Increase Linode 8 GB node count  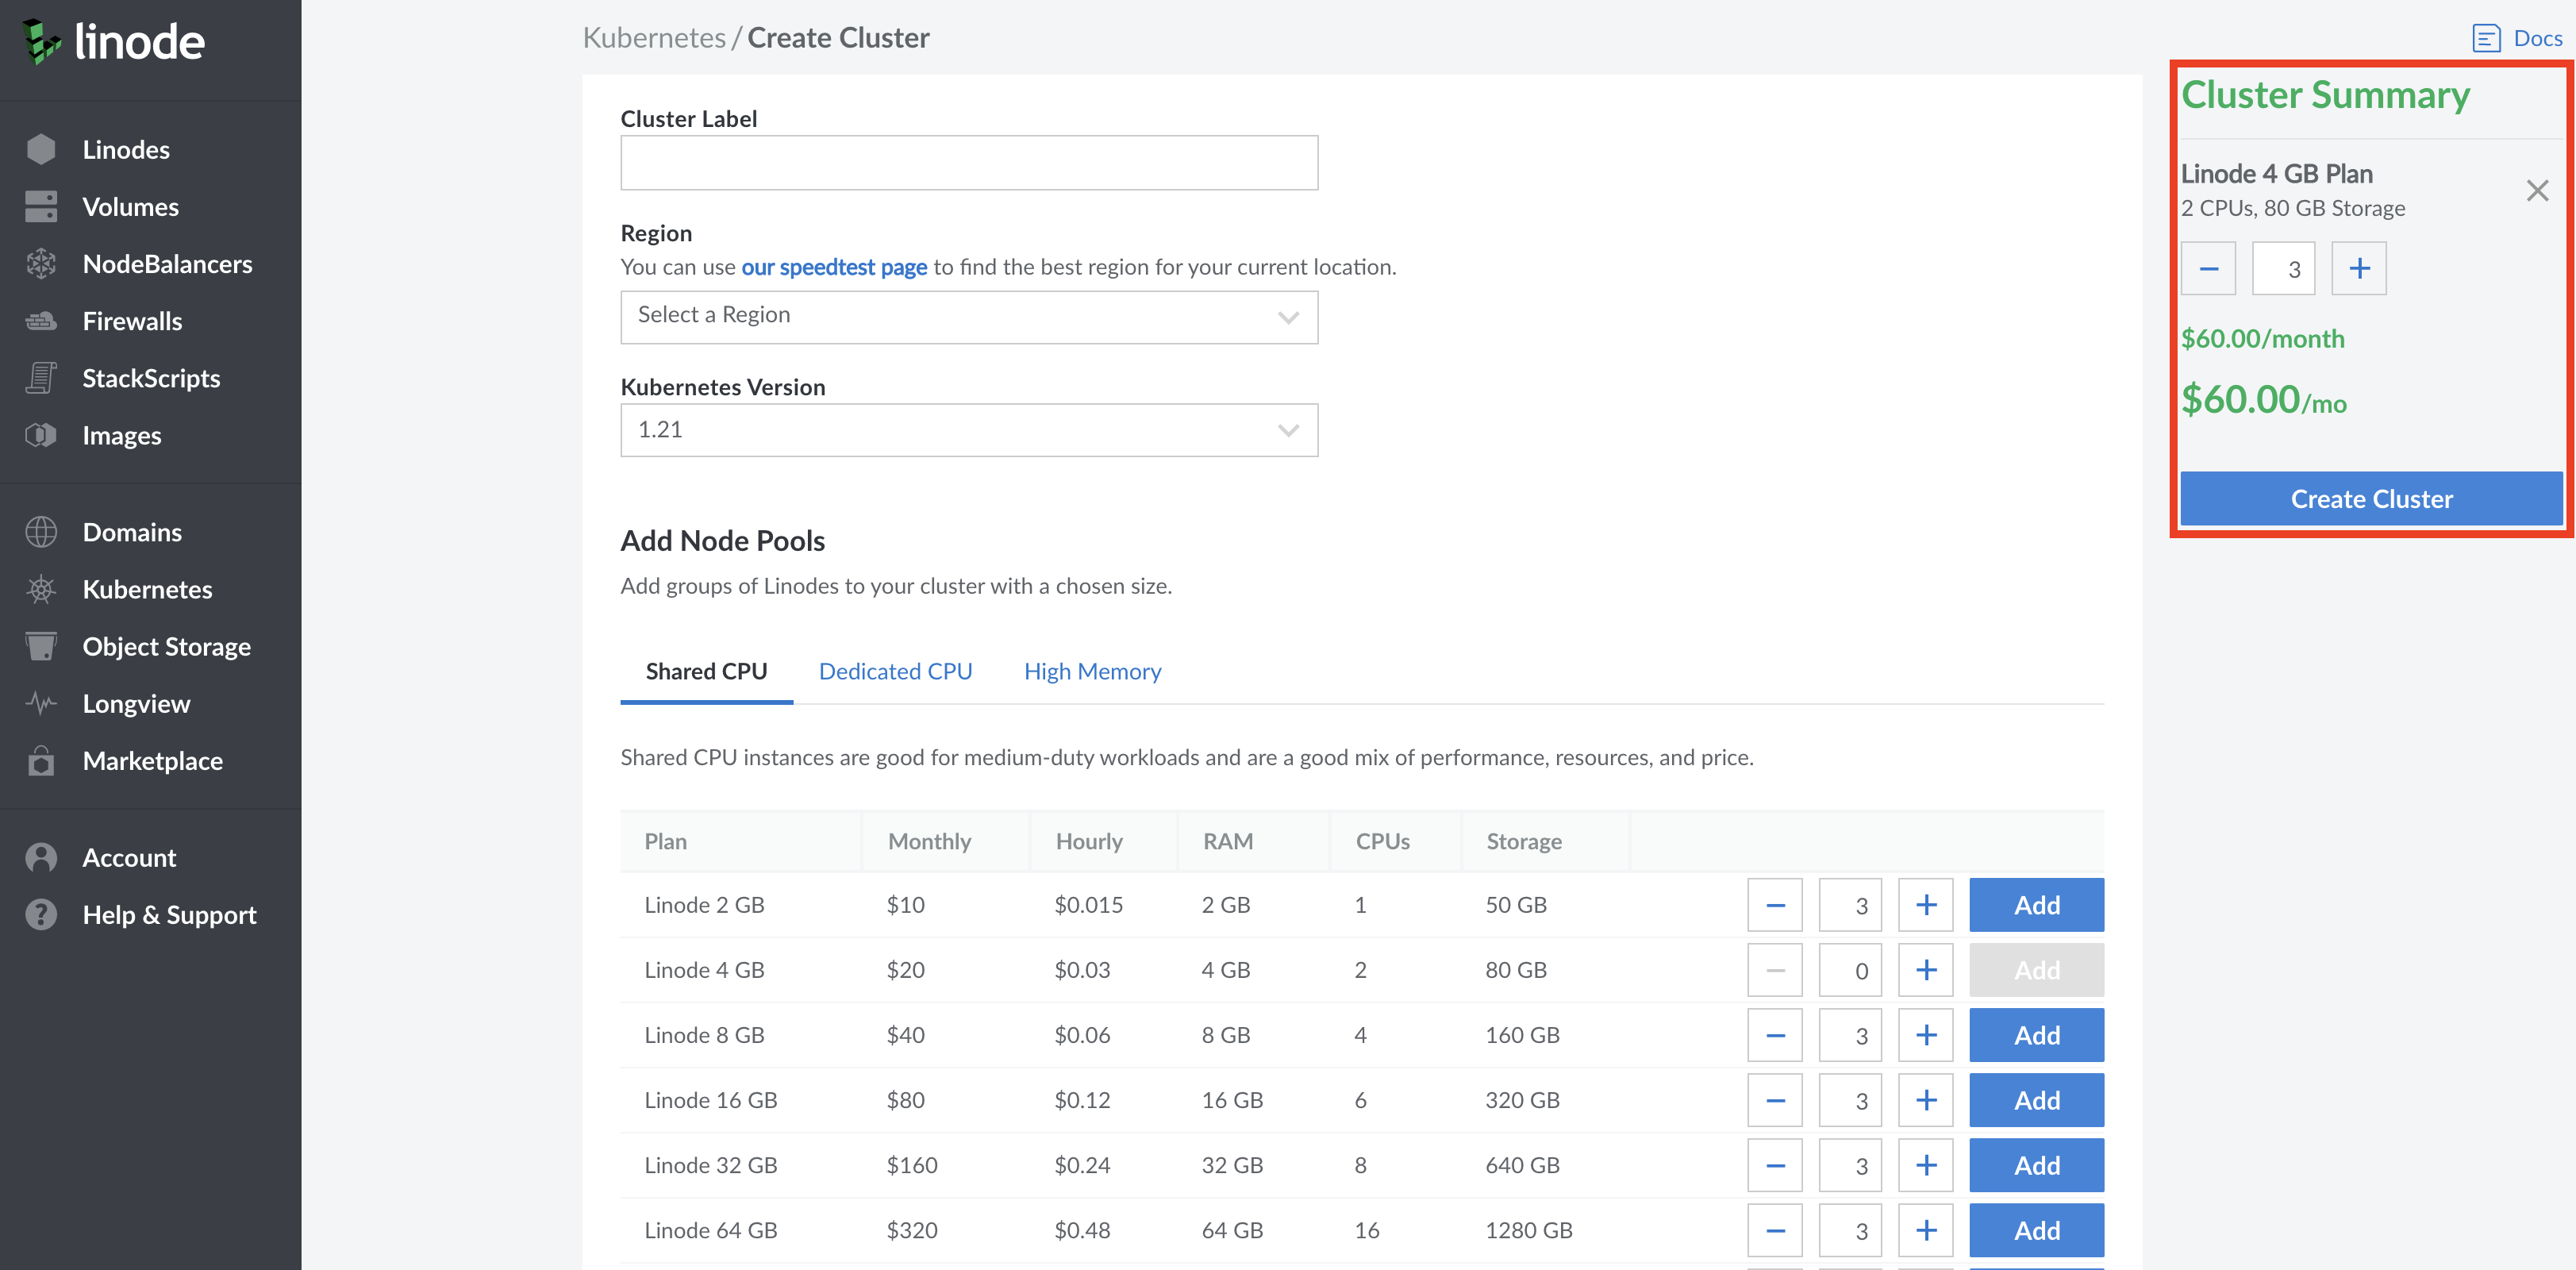(1926, 1035)
